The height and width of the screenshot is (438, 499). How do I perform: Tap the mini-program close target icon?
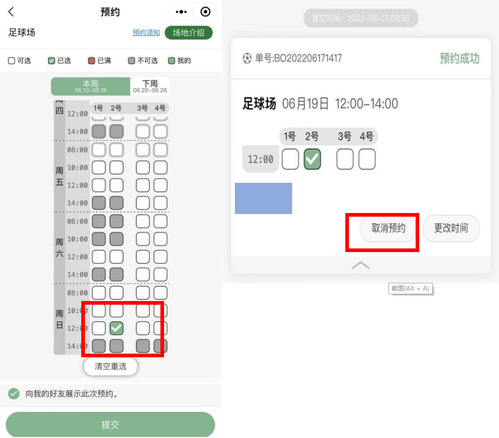pyautogui.click(x=205, y=12)
